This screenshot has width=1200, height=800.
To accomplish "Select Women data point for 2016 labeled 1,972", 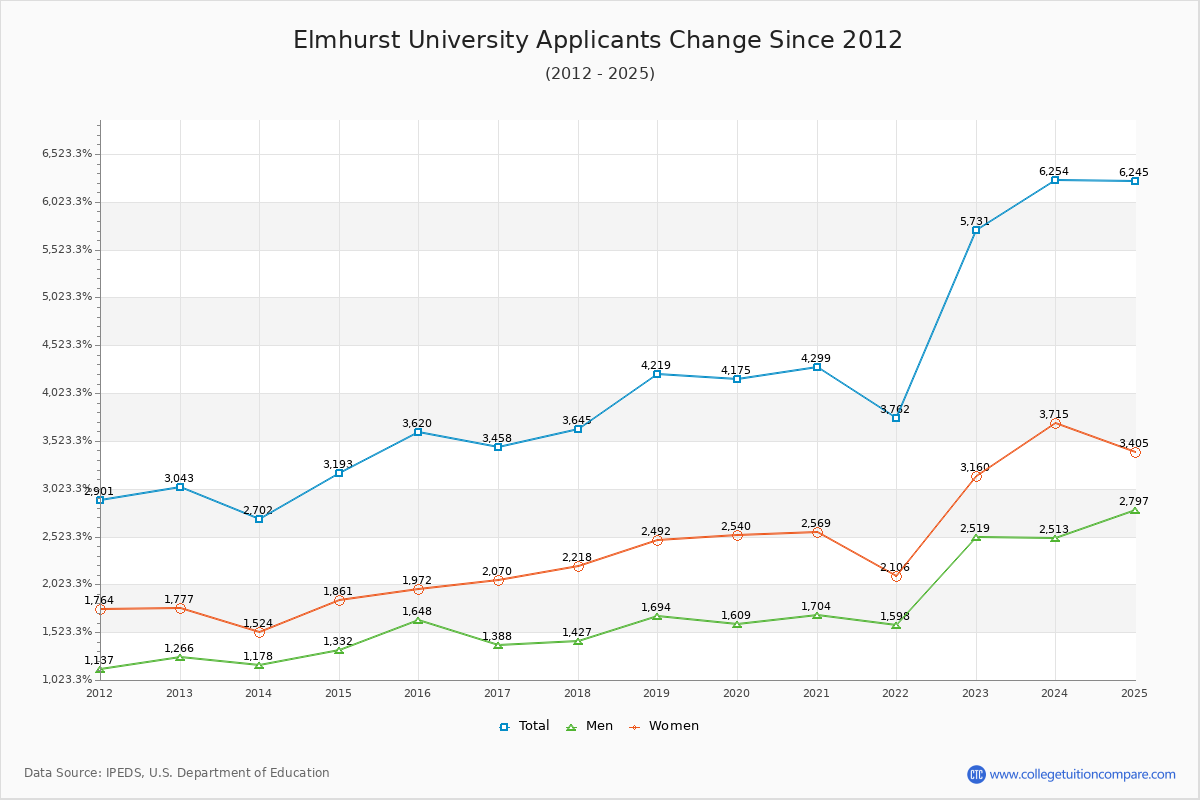I will (x=418, y=589).
